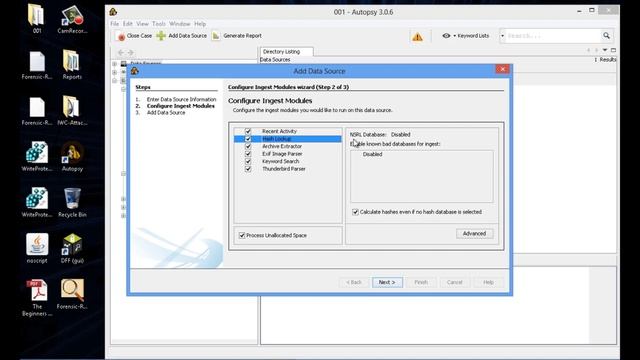640x360 pixels.
Task: Click the Next > button
Action: 387,282
